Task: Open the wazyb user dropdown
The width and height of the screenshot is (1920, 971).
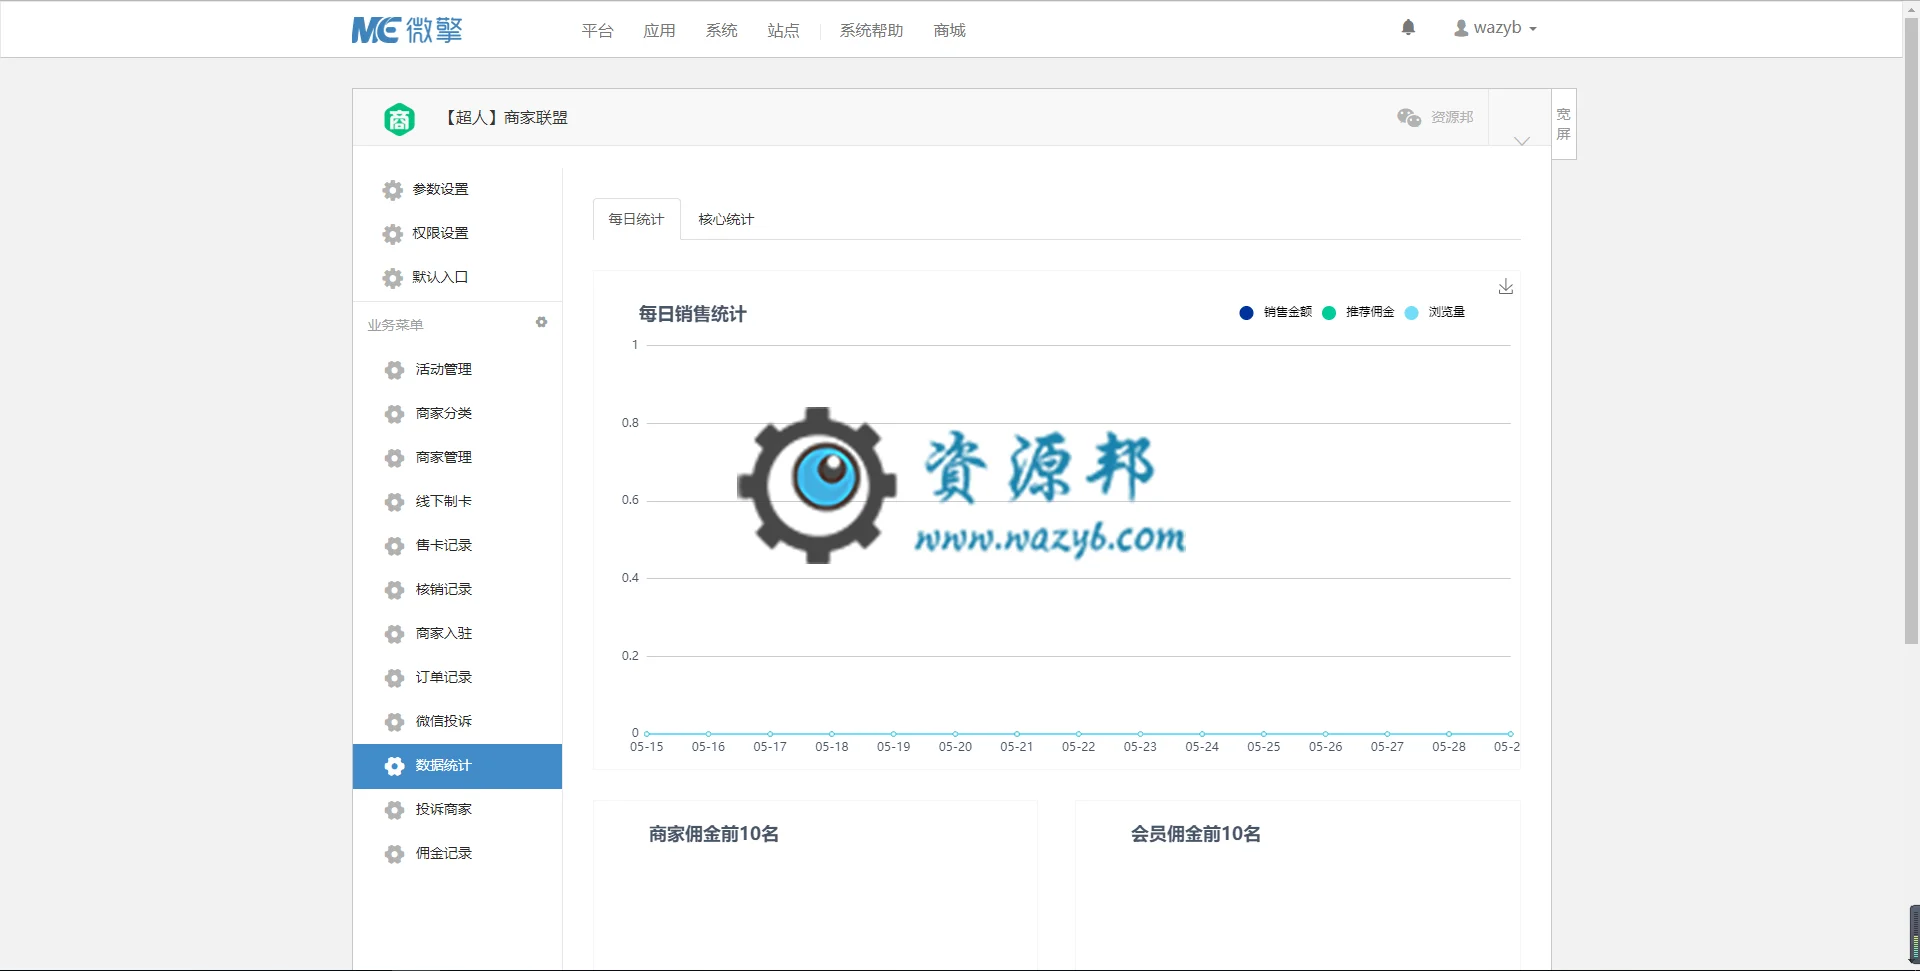Action: (1495, 28)
